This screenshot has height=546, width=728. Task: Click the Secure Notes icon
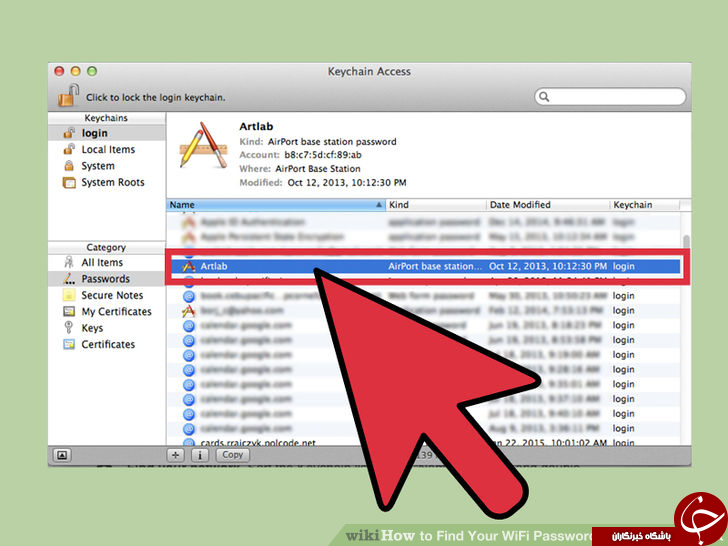[x=69, y=295]
